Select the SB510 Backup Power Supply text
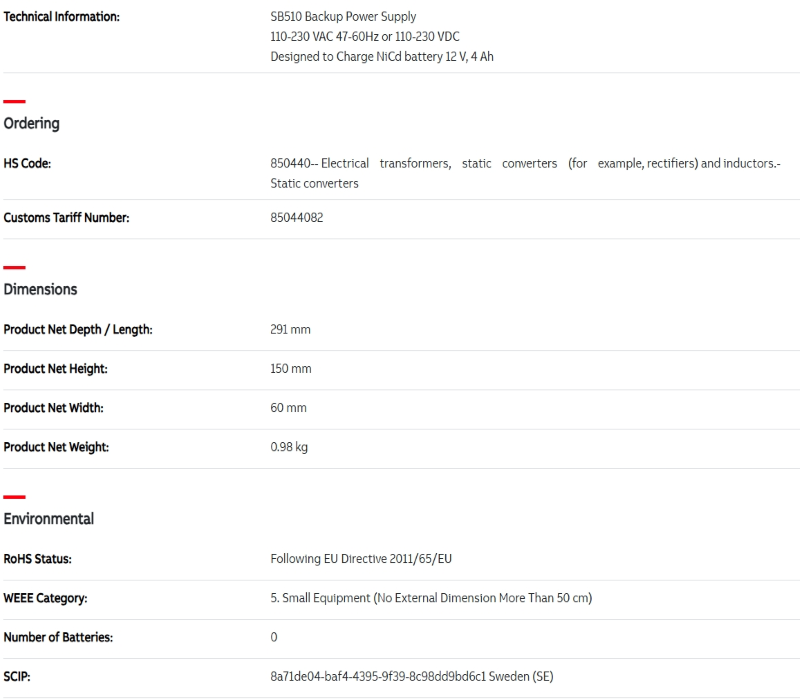Viewport: 800px width, 700px height. [x=343, y=17]
